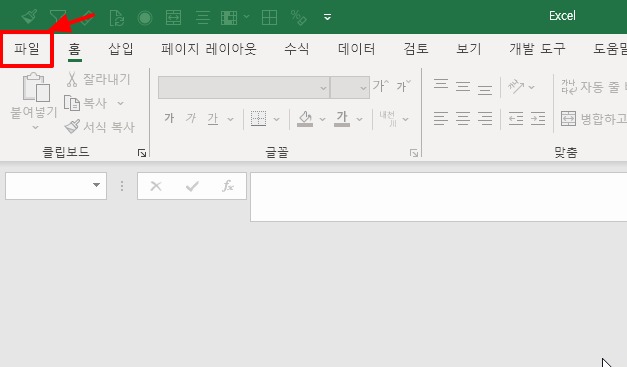The width and height of the screenshot is (627, 367).
Task: Expand the fill color dropdown arrow
Action: [x=322, y=119]
